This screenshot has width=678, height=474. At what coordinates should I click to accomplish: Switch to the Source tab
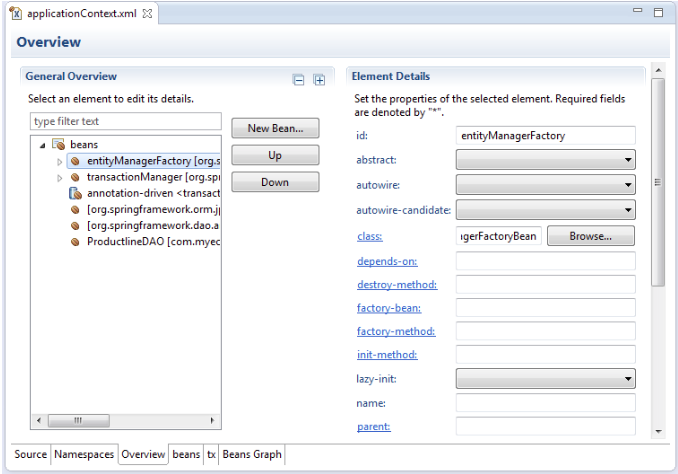30,455
